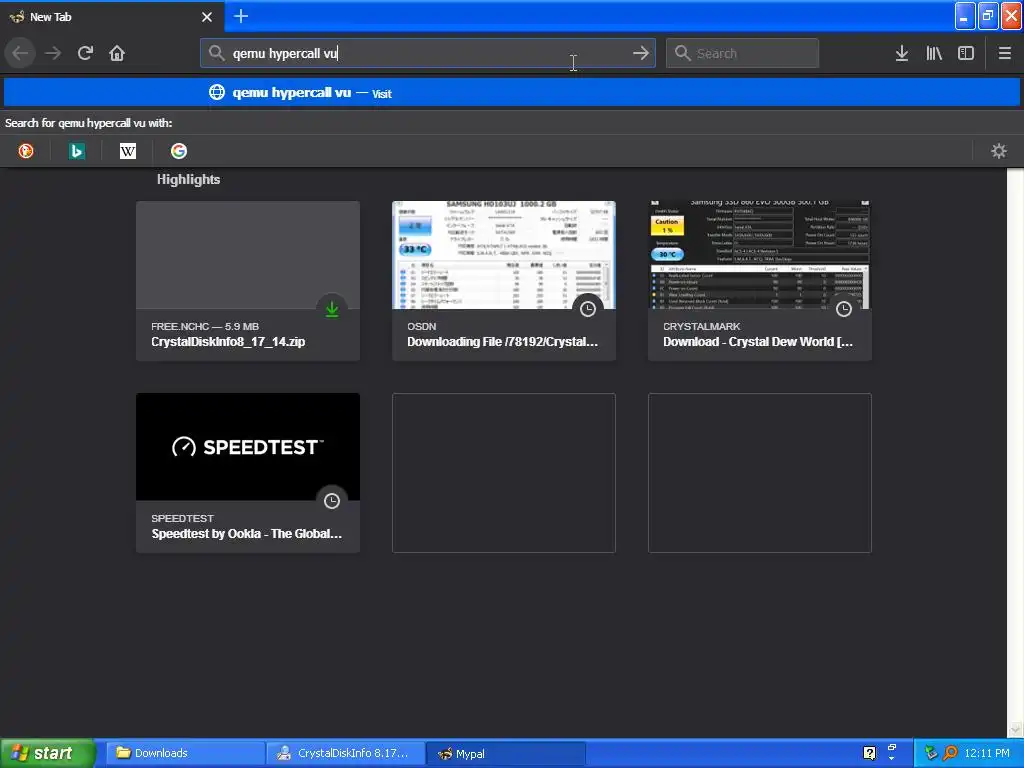Click the Highlights section heading

pyautogui.click(x=188, y=180)
